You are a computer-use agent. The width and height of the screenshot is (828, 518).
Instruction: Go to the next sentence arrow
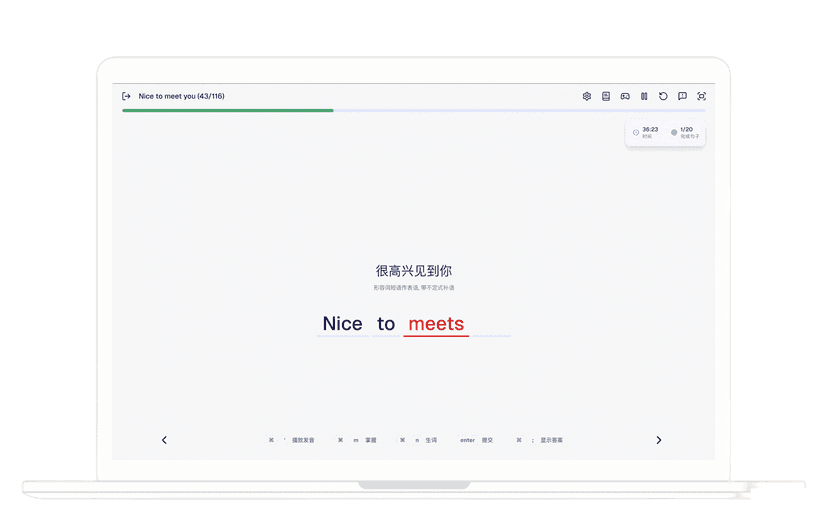pos(658,440)
